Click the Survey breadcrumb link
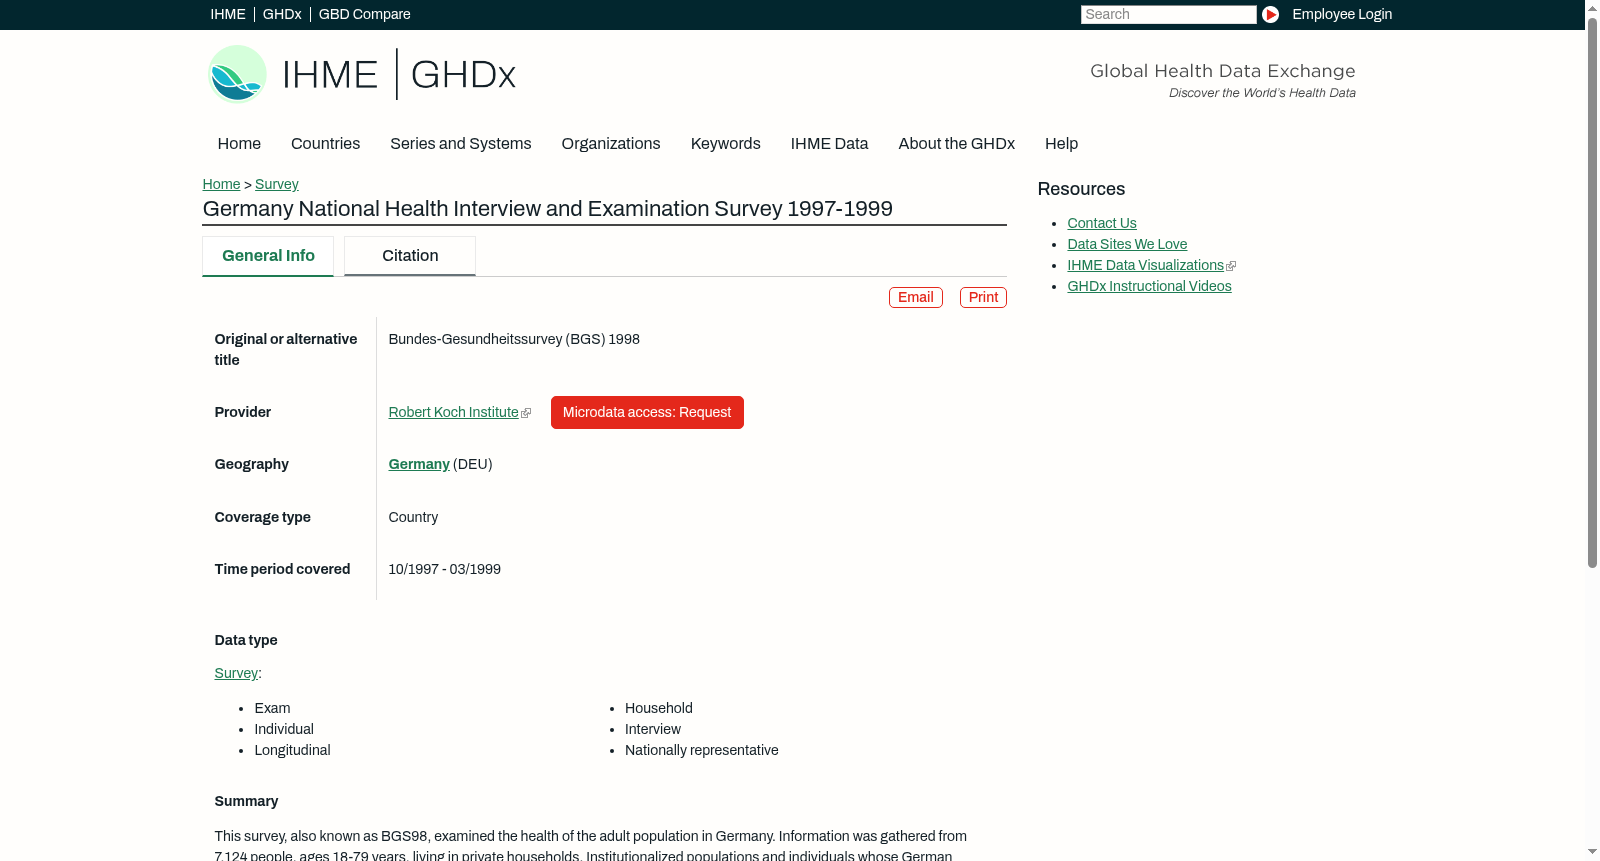The width and height of the screenshot is (1600, 861). (277, 184)
